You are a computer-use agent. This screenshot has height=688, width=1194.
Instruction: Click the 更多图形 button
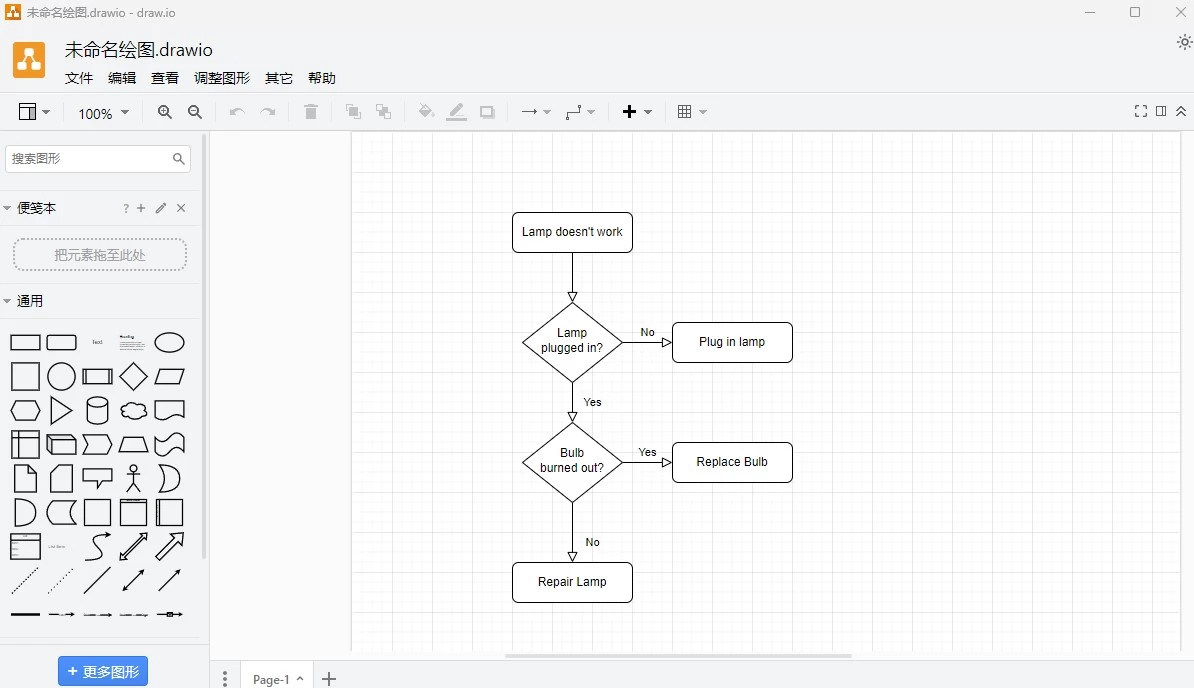[x=103, y=672]
